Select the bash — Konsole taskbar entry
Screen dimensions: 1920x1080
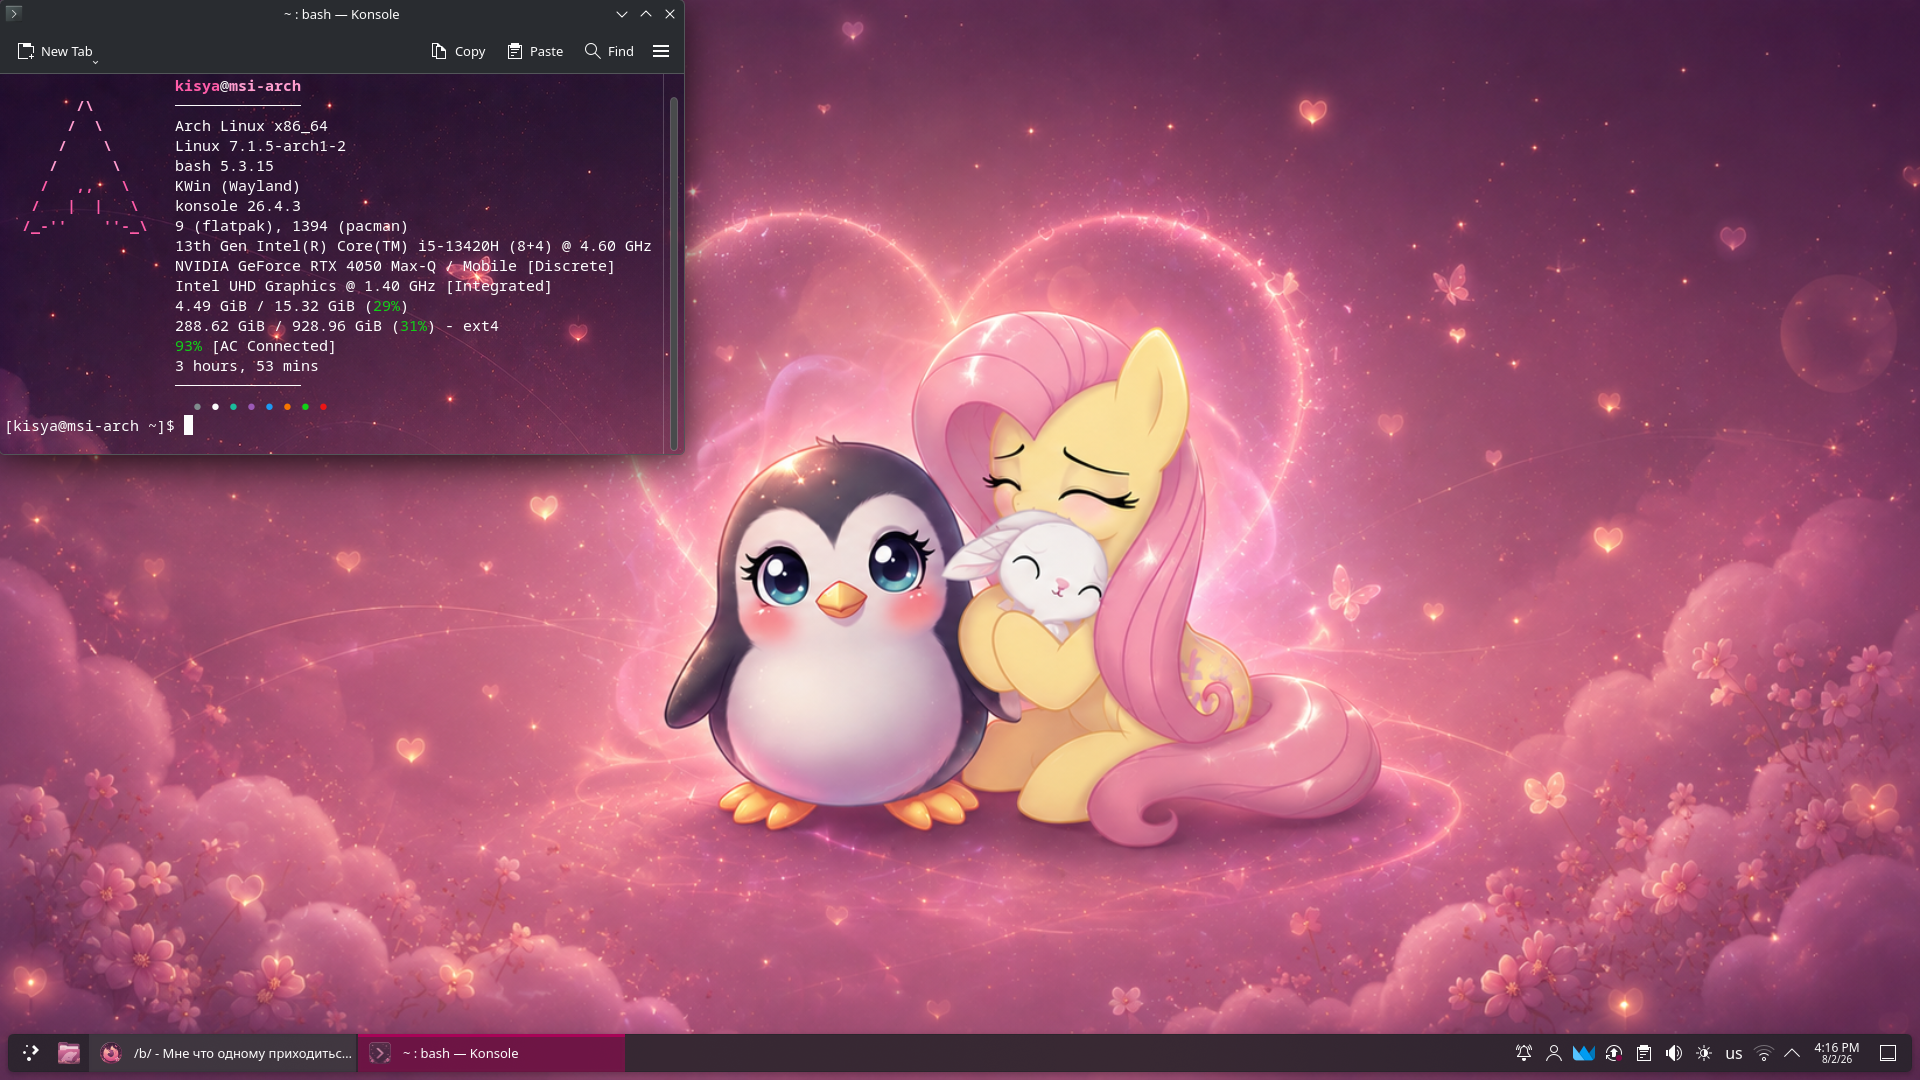[x=492, y=1053]
